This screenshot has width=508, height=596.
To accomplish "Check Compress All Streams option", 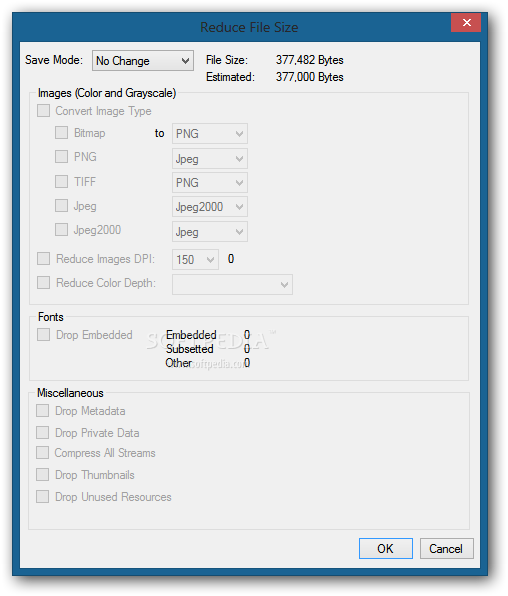I will pos(43,453).
